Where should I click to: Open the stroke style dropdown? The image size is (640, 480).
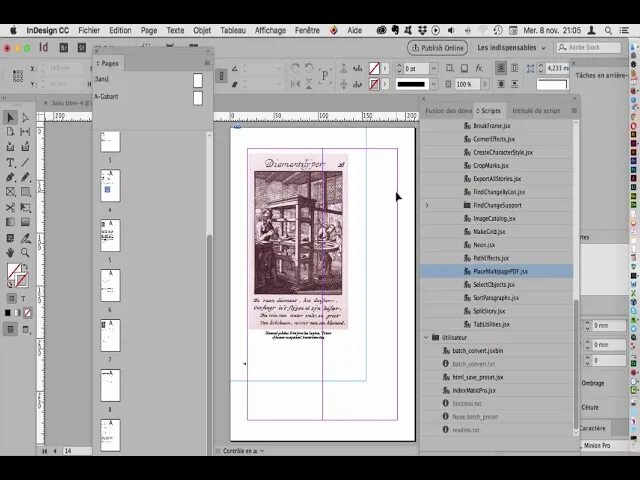(x=433, y=84)
